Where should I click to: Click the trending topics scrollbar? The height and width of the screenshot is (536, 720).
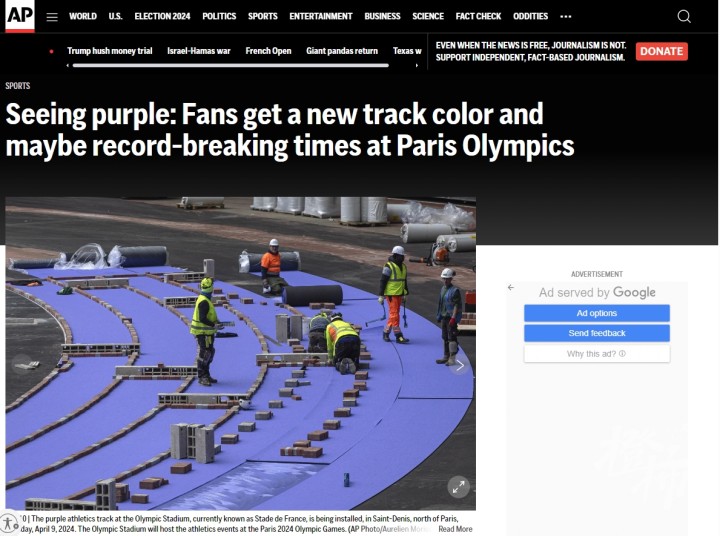[231, 66]
